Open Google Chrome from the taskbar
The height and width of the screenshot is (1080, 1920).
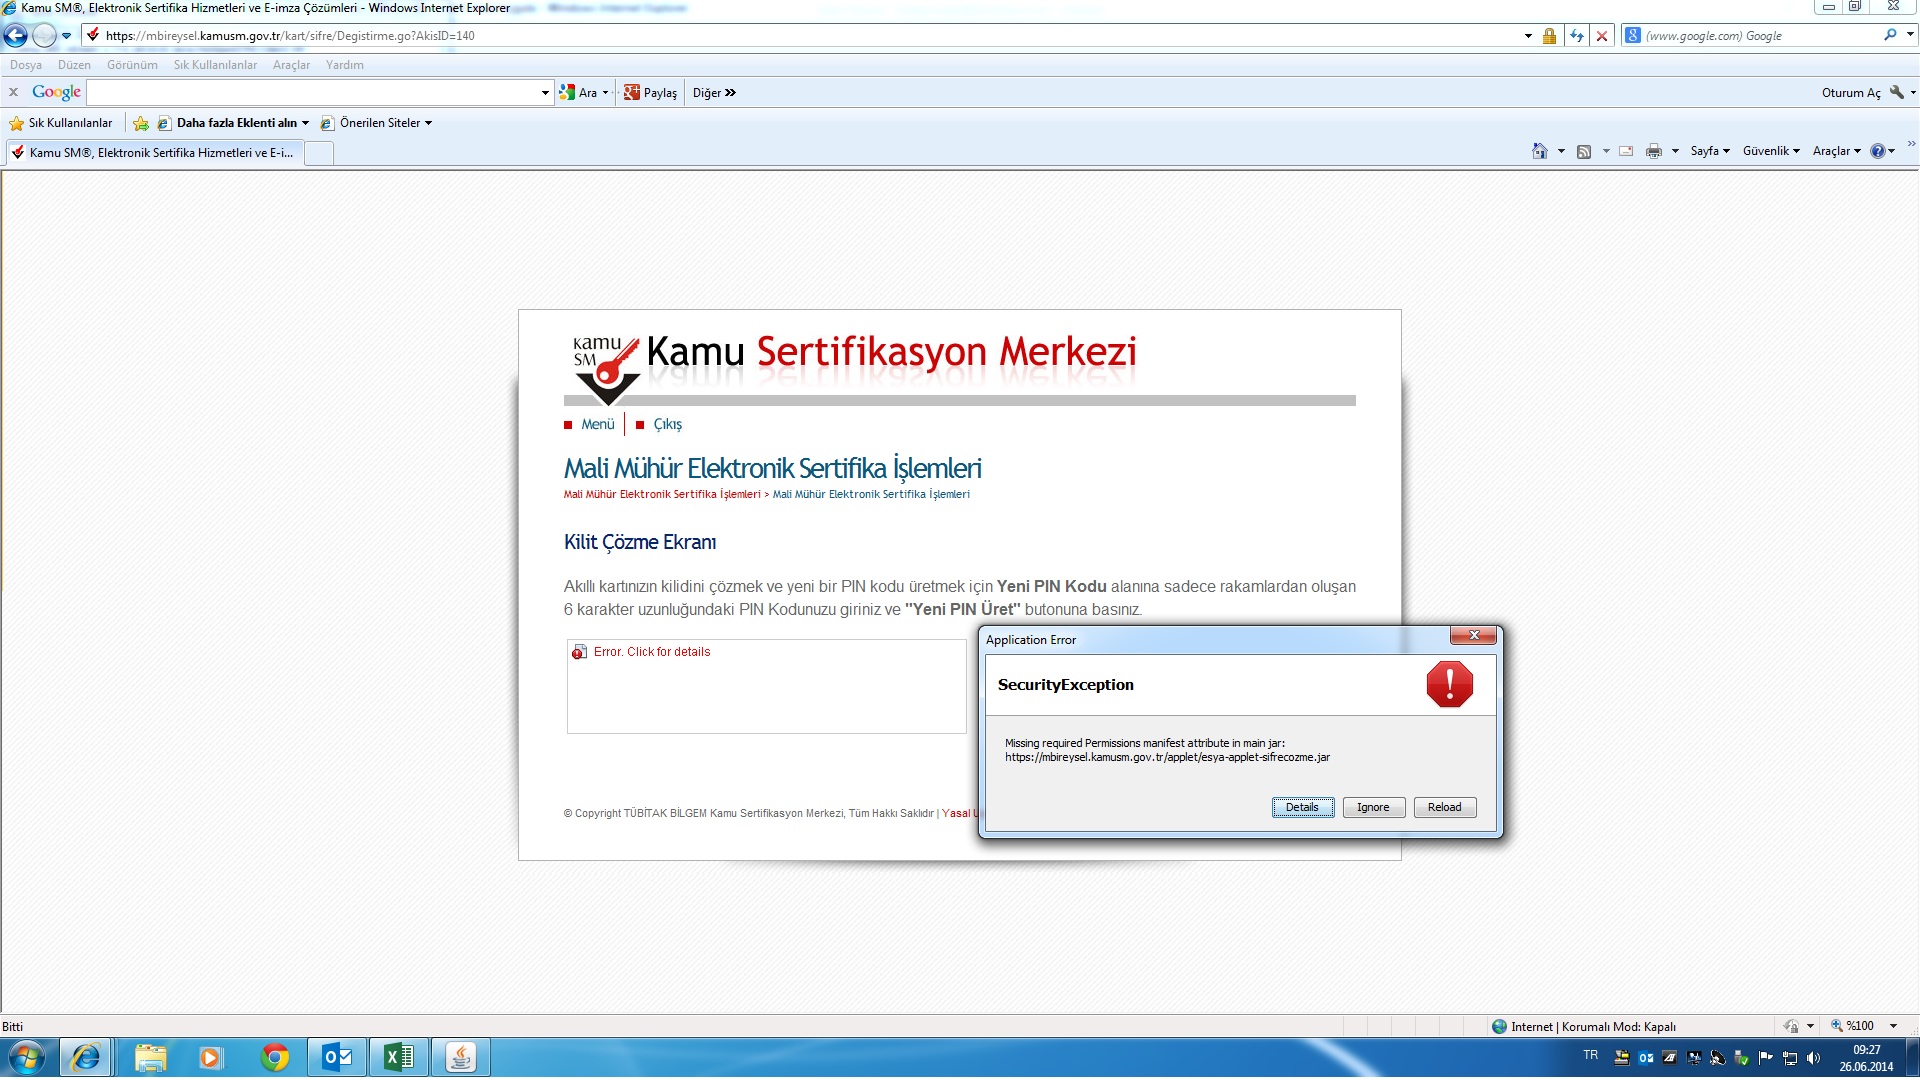274,1057
